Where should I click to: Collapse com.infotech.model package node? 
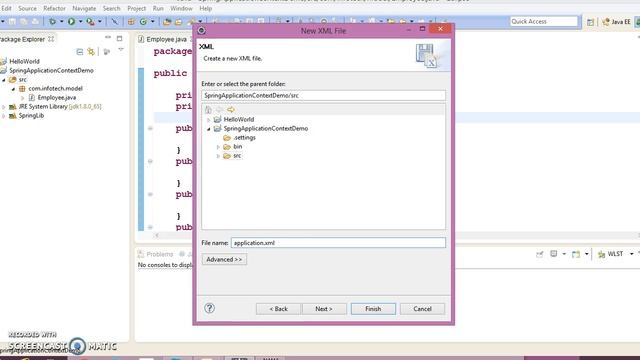(13, 89)
